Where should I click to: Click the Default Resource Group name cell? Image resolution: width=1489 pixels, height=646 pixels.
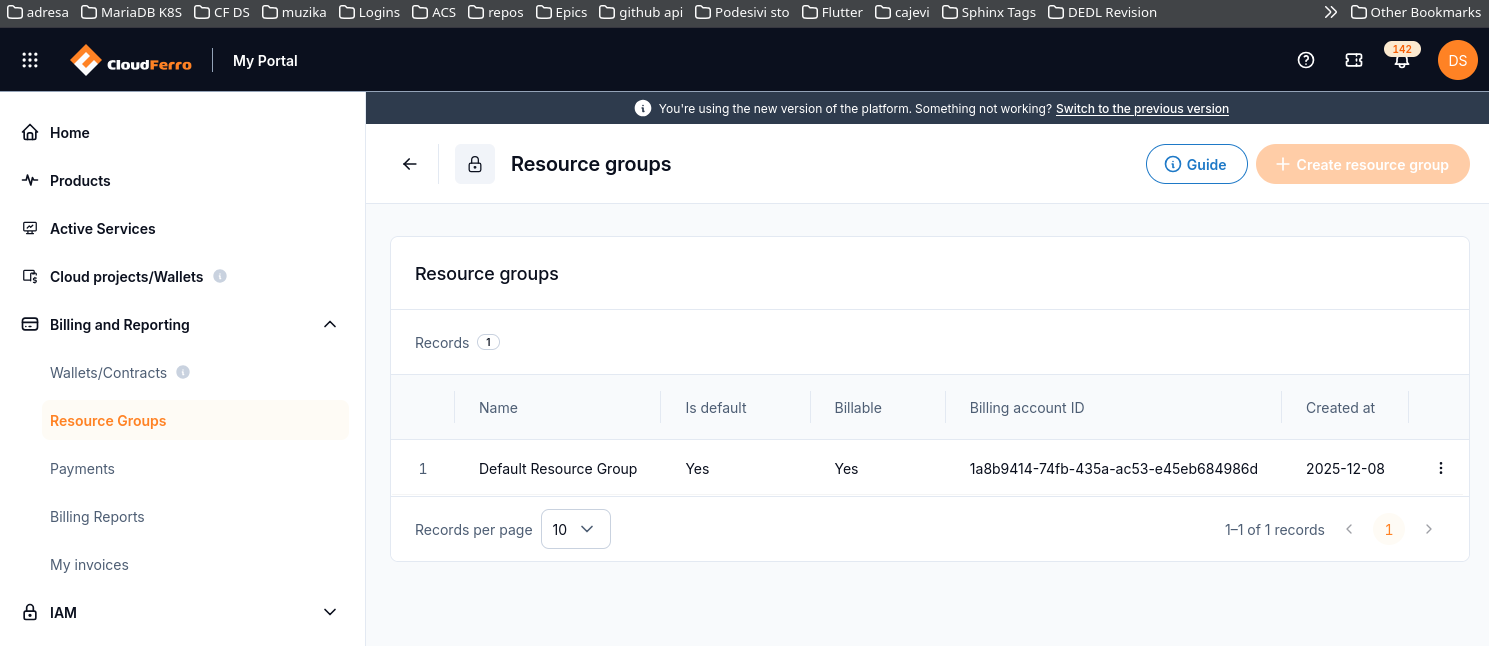coord(558,468)
